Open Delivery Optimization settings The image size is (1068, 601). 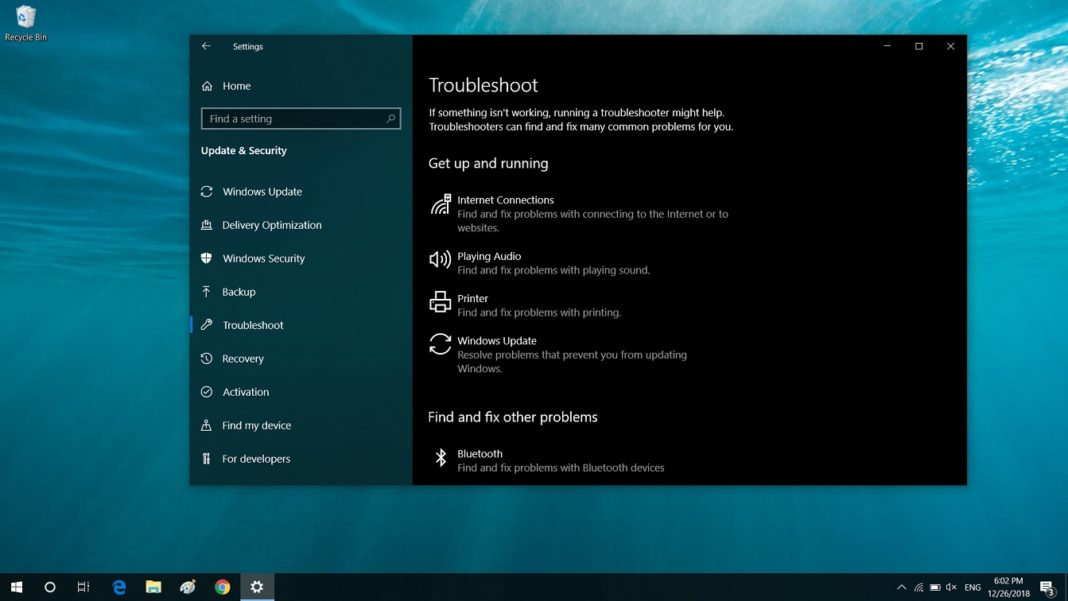[271, 225]
